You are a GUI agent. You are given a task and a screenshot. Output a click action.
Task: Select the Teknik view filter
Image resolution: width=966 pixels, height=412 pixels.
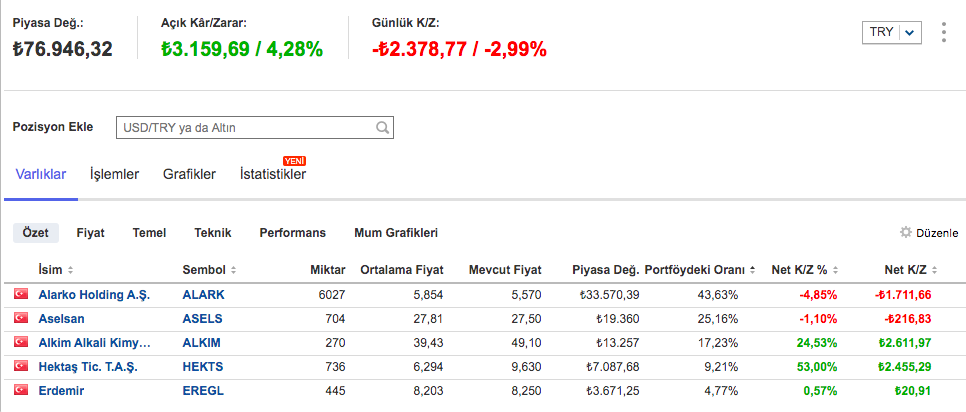pyautogui.click(x=212, y=232)
